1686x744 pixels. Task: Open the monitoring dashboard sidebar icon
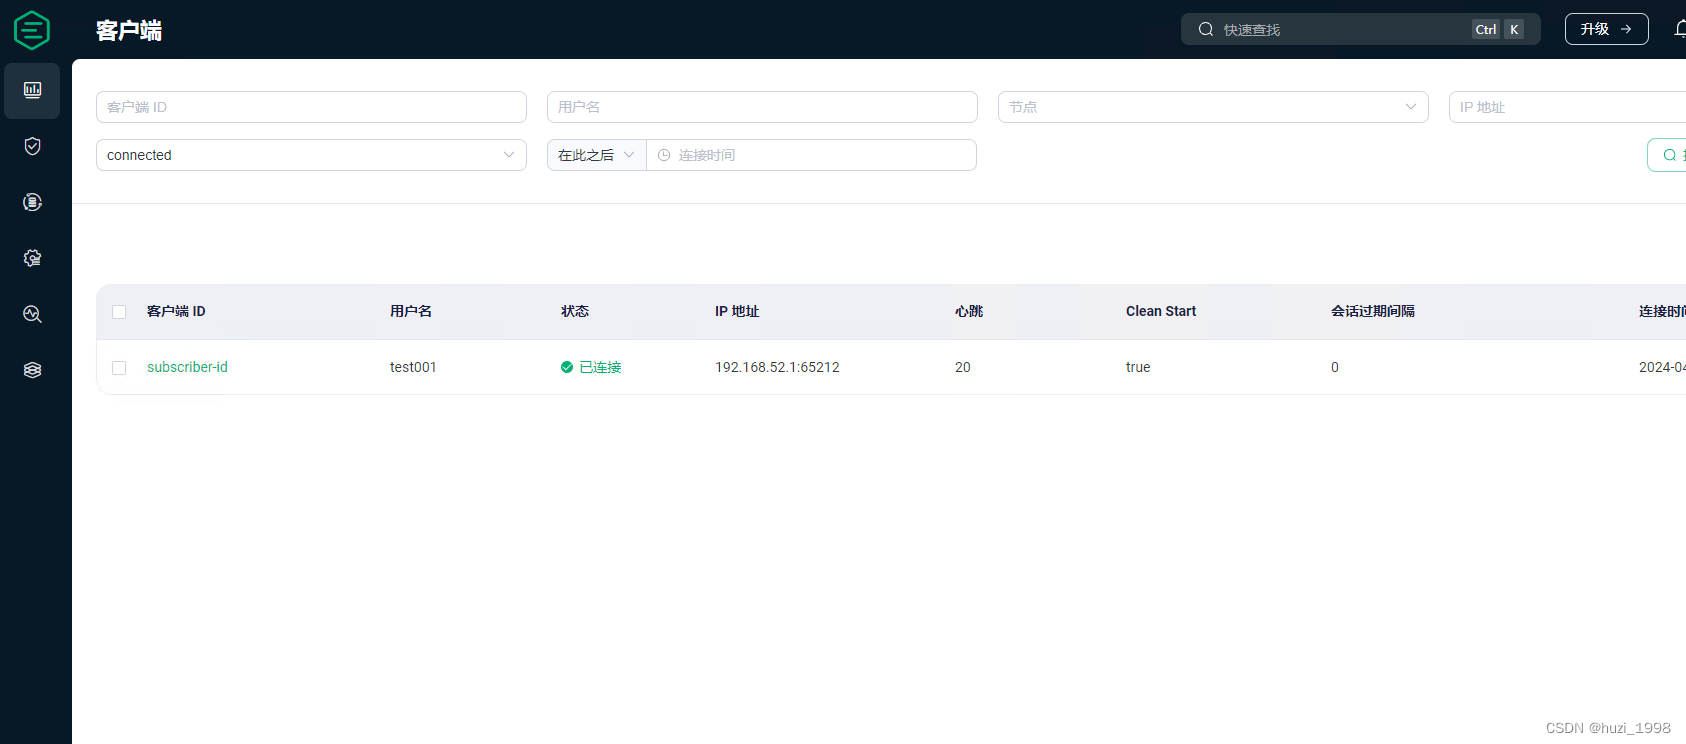click(x=32, y=90)
